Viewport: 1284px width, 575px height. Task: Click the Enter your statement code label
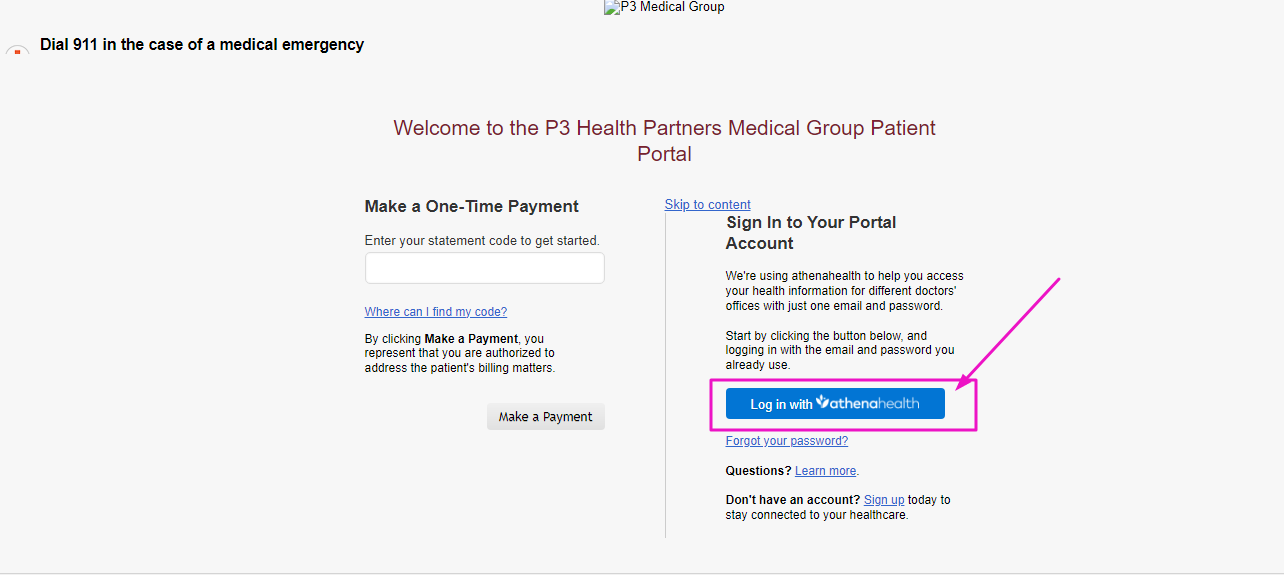482,241
